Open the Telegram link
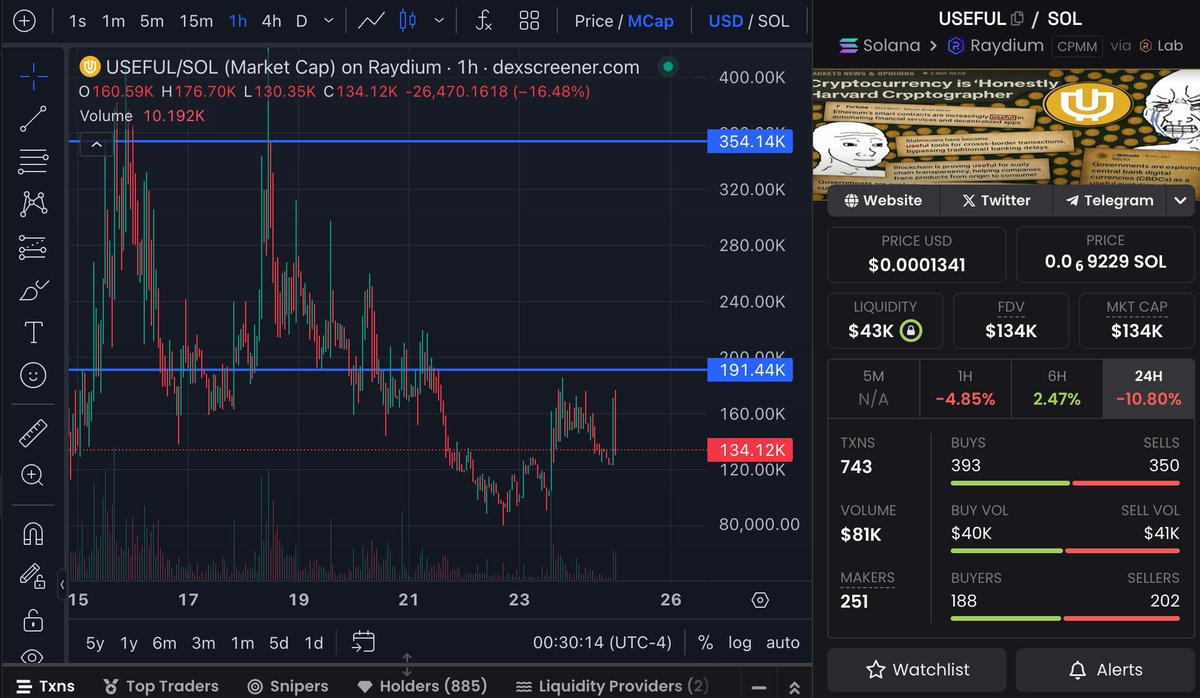Viewport: 1200px width, 698px height. 1109,200
